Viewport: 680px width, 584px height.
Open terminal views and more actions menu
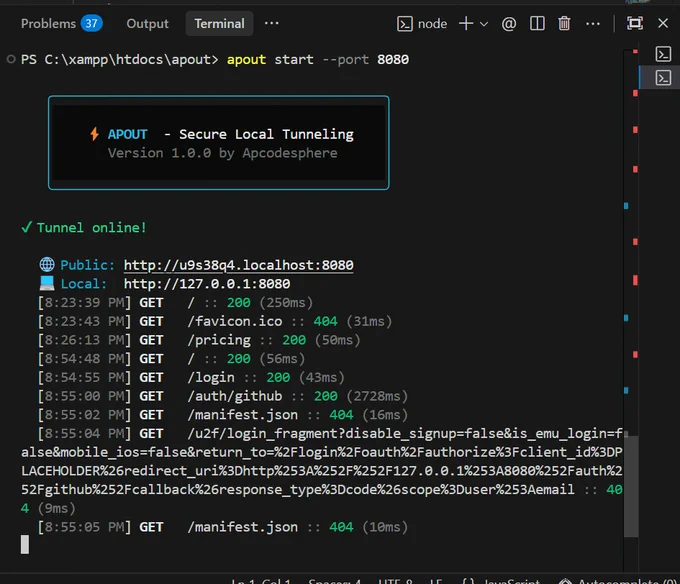click(x=592, y=23)
